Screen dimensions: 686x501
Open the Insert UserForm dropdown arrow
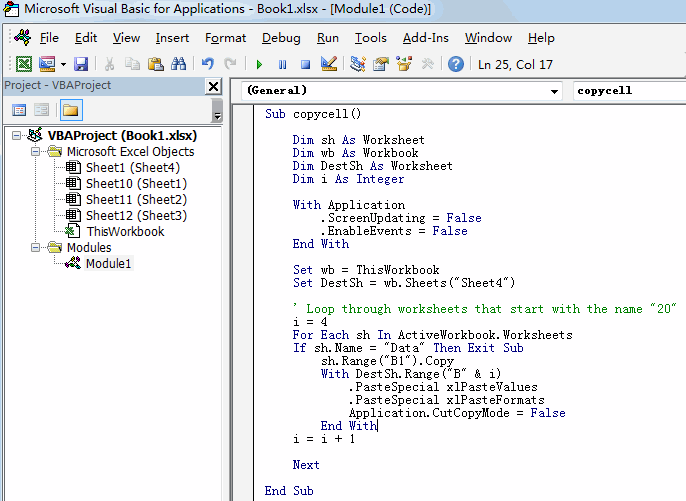pyautogui.click(x=63, y=65)
